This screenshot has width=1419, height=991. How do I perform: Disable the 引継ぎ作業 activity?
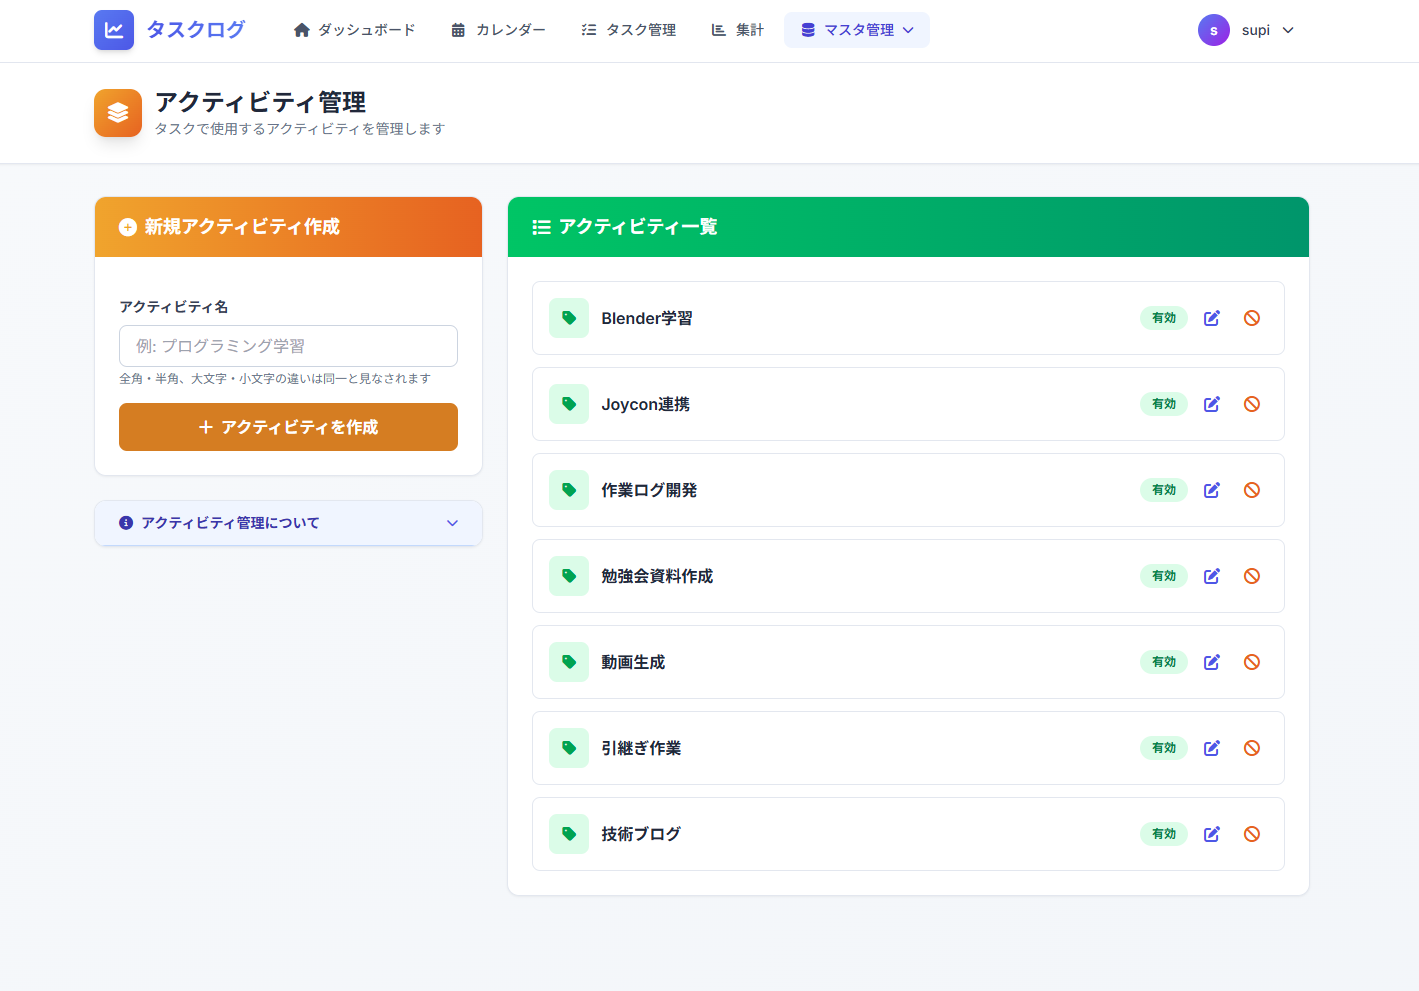coord(1251,748)
